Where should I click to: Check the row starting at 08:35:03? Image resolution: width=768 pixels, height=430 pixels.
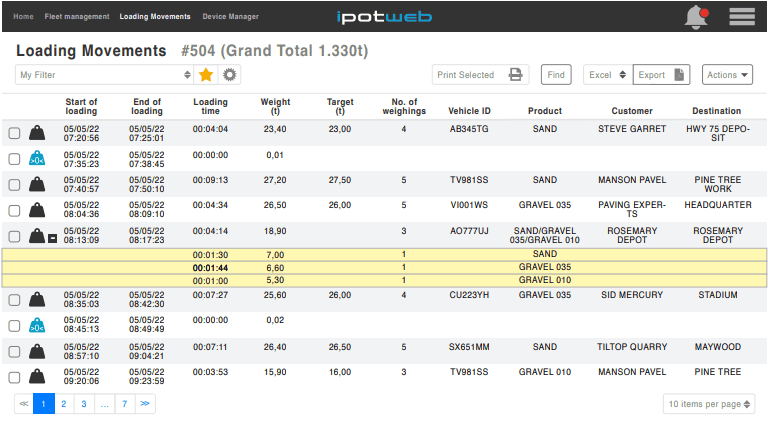(x=14, y=300)
